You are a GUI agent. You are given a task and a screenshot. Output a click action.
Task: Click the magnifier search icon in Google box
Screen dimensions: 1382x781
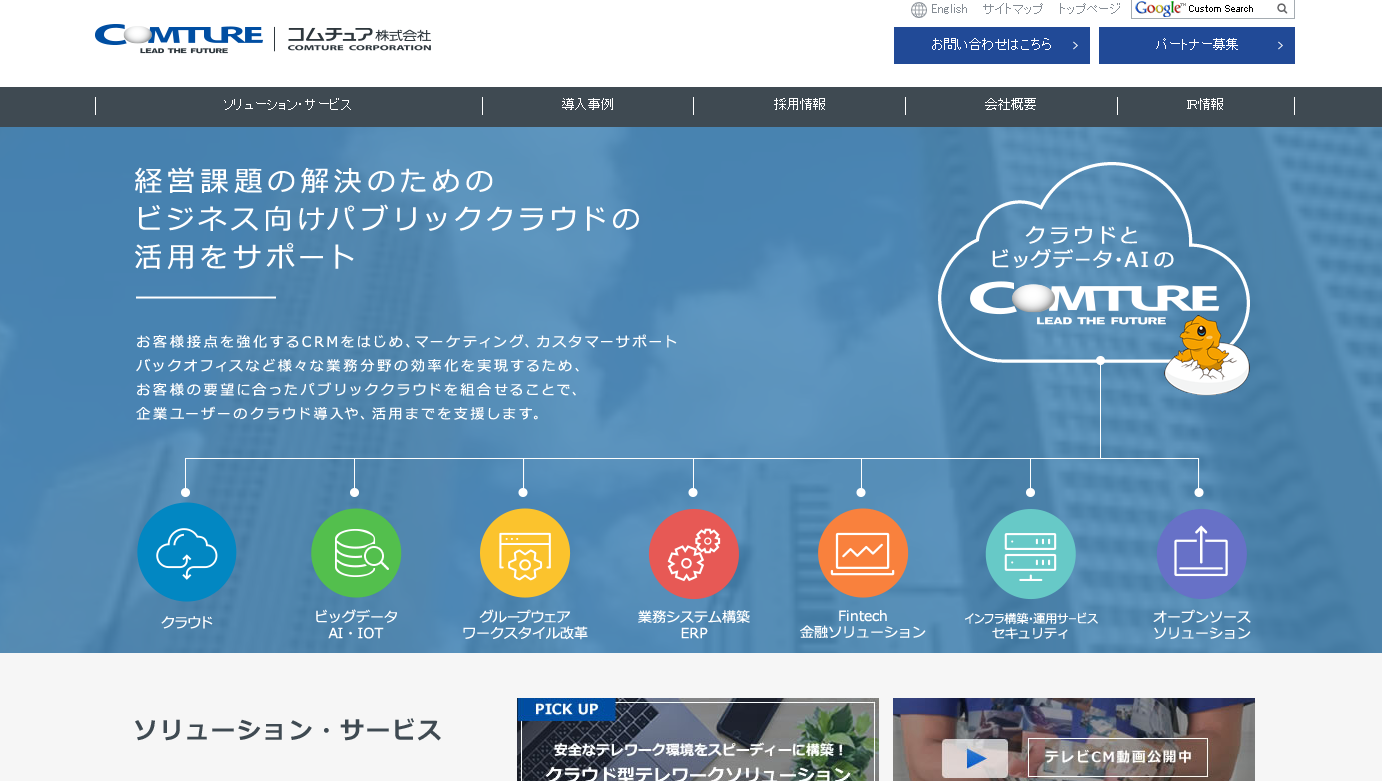tap(1282, 9)
